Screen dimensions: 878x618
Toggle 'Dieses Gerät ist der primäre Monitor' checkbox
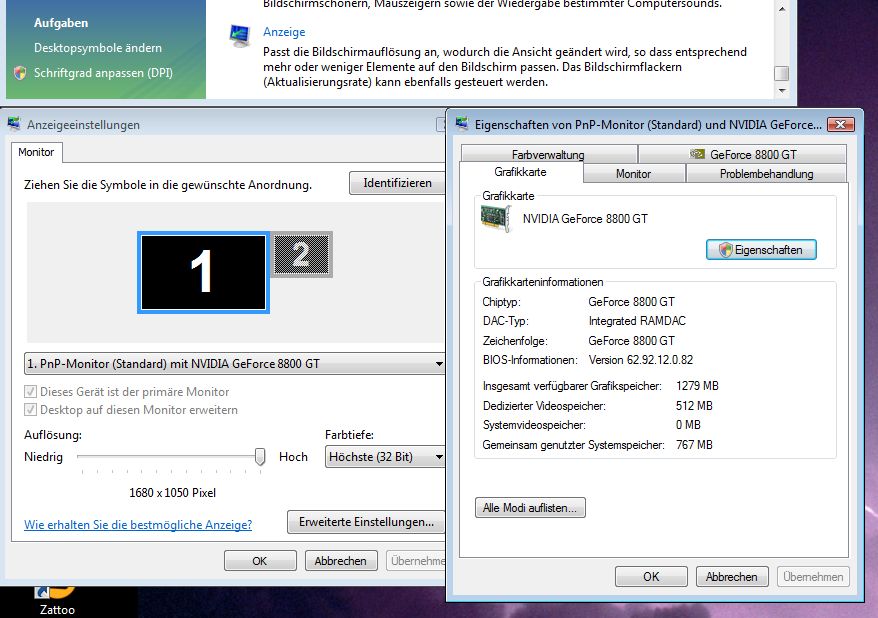tap(31, 392)
